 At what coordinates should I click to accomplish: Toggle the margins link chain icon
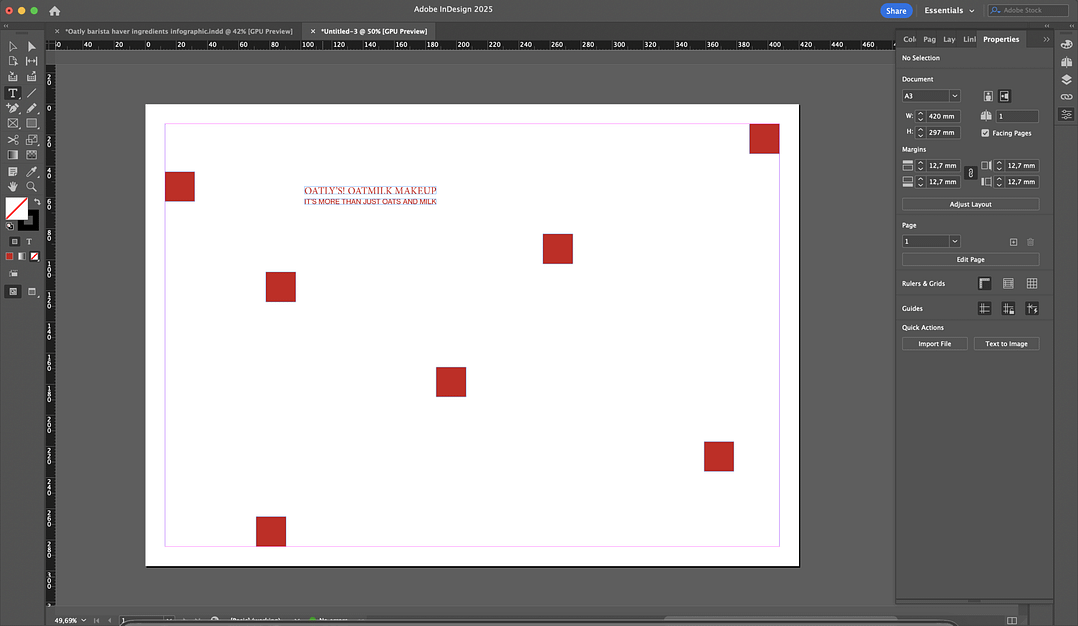point(969,173)
